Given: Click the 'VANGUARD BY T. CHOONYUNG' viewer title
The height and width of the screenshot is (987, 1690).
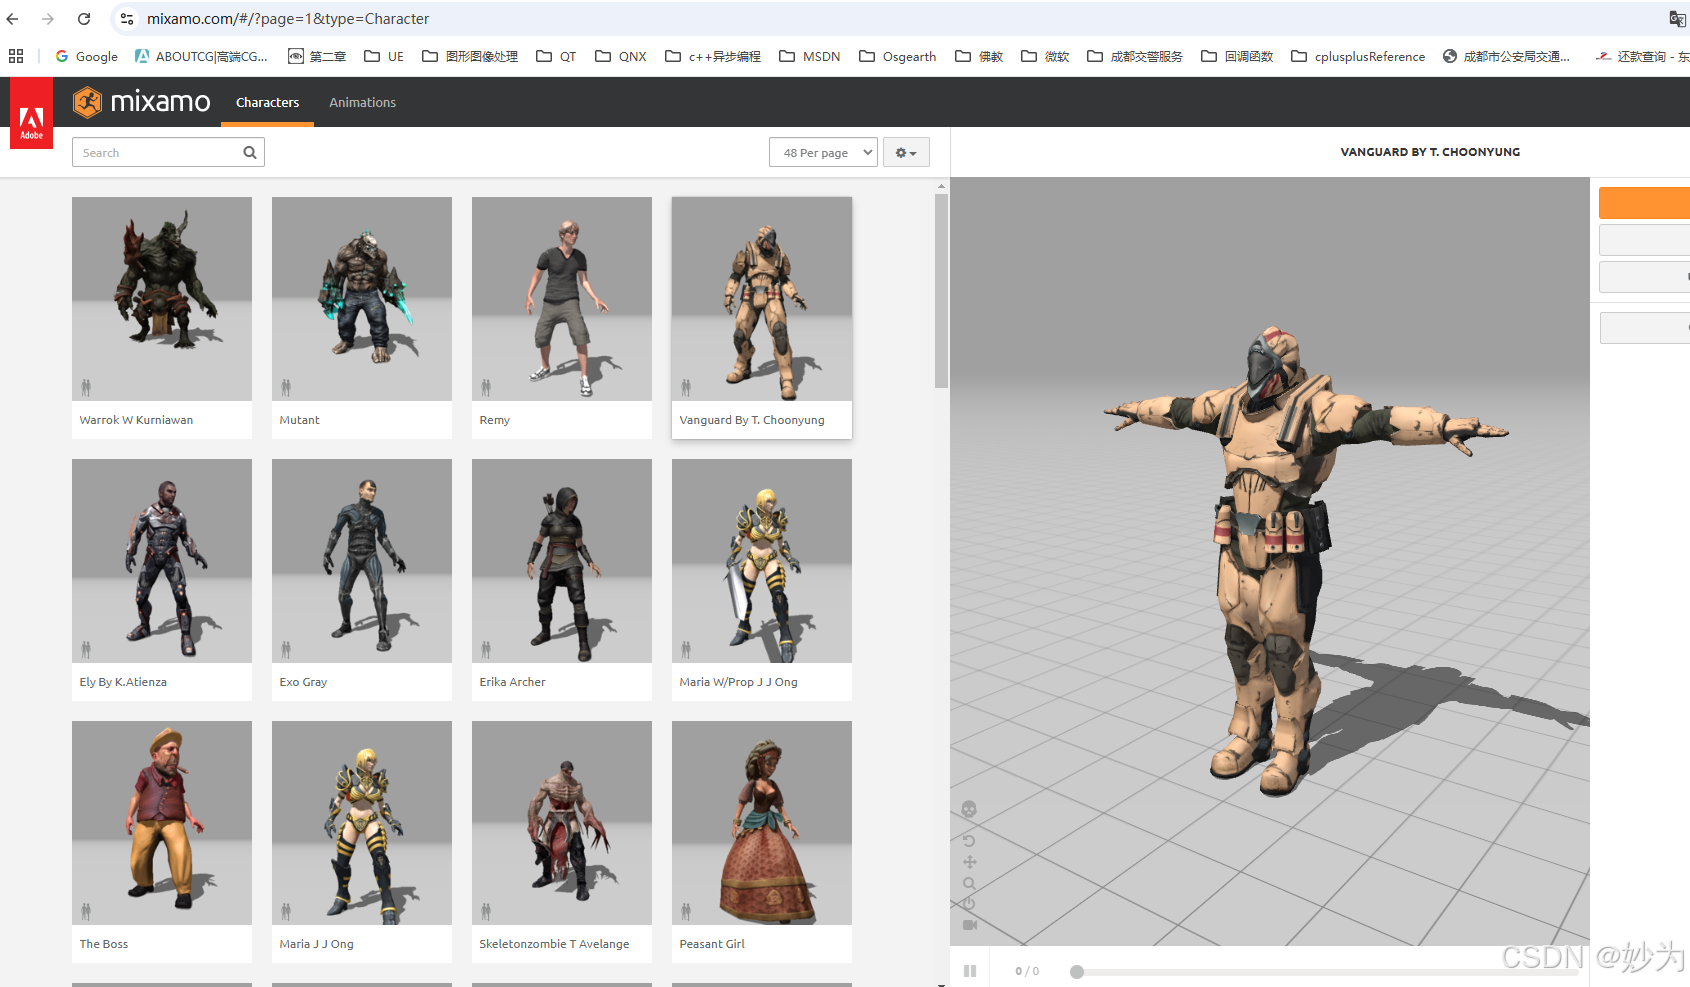Looking at the screenshot, I should tap(1430, 152).
